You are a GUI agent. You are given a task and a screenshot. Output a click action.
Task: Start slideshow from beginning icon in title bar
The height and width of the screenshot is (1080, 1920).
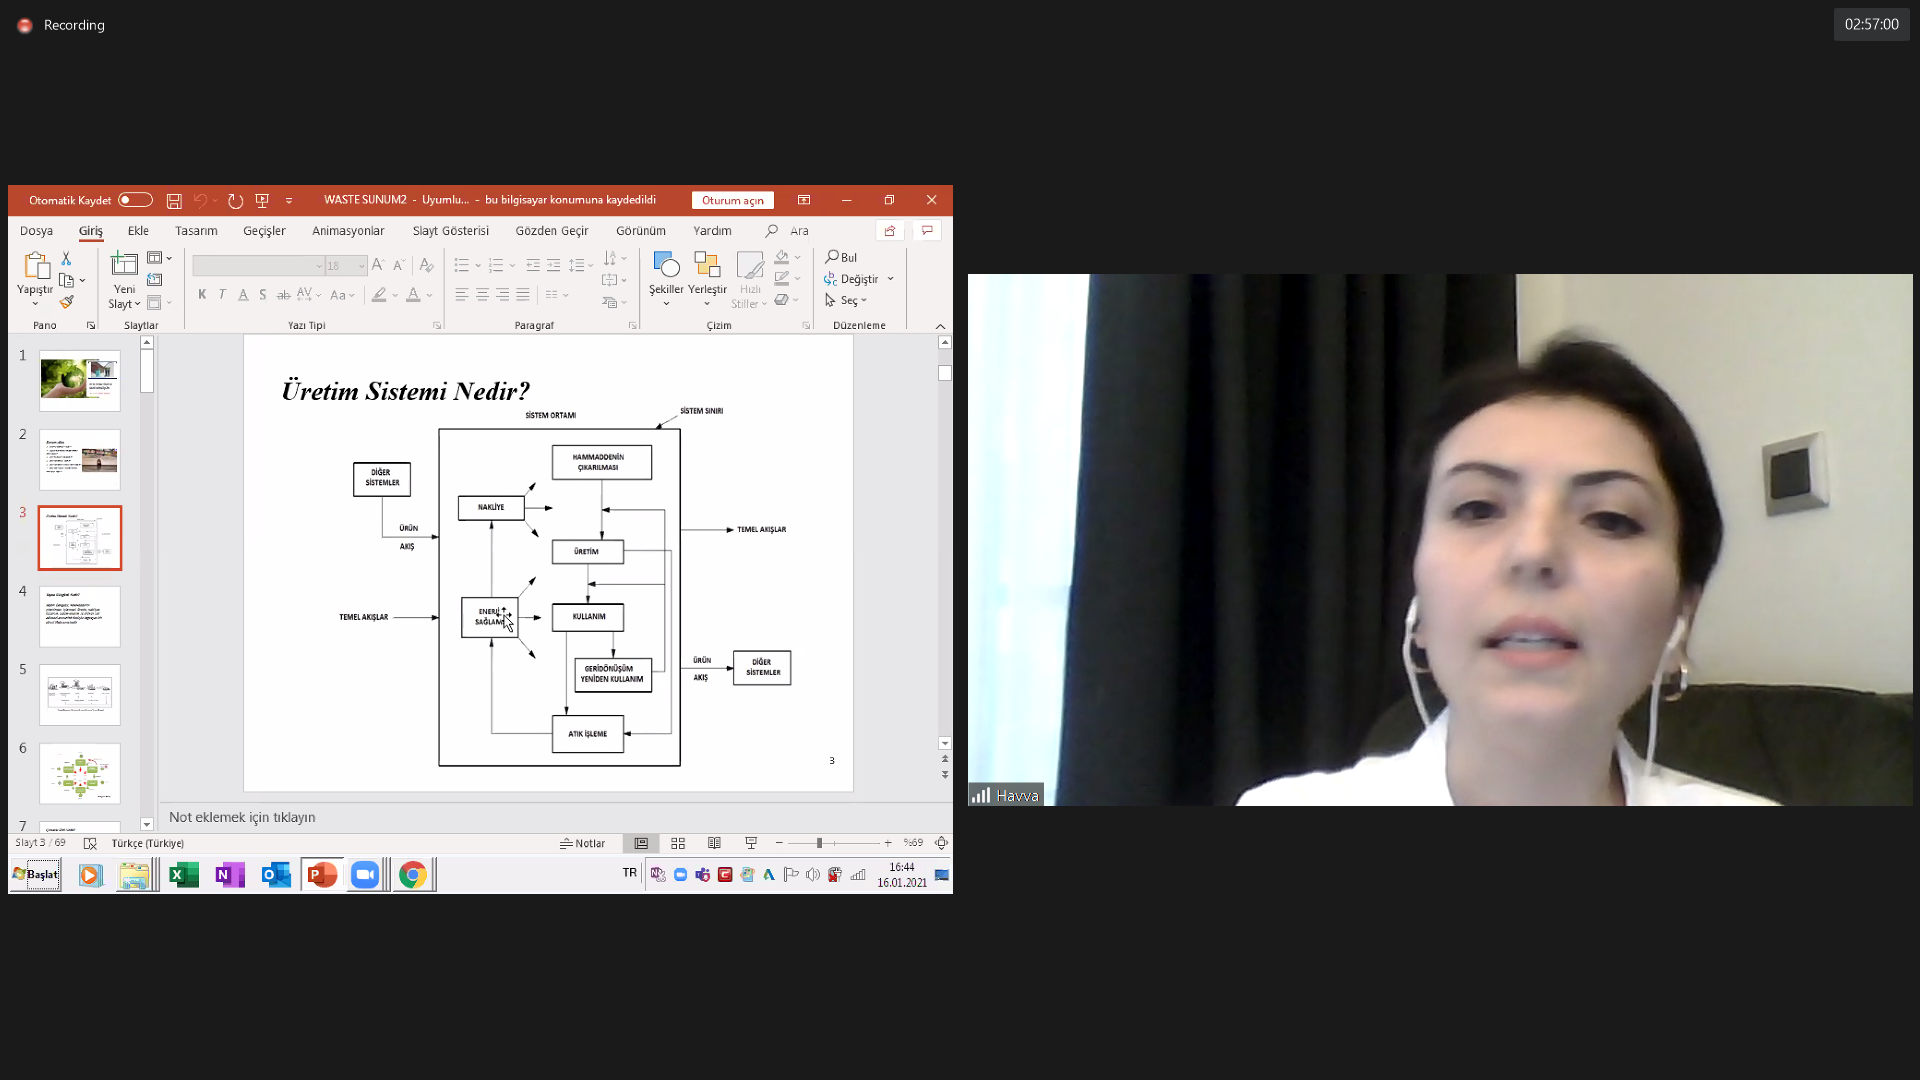pyautogui.click(x=262, y=201)
